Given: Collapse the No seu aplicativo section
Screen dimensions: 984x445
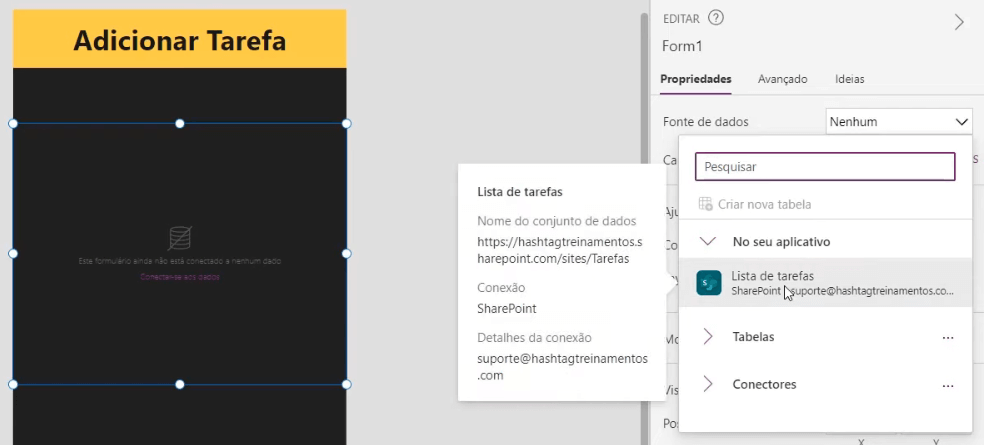Looking at the screenshot, I should [708, 242].
